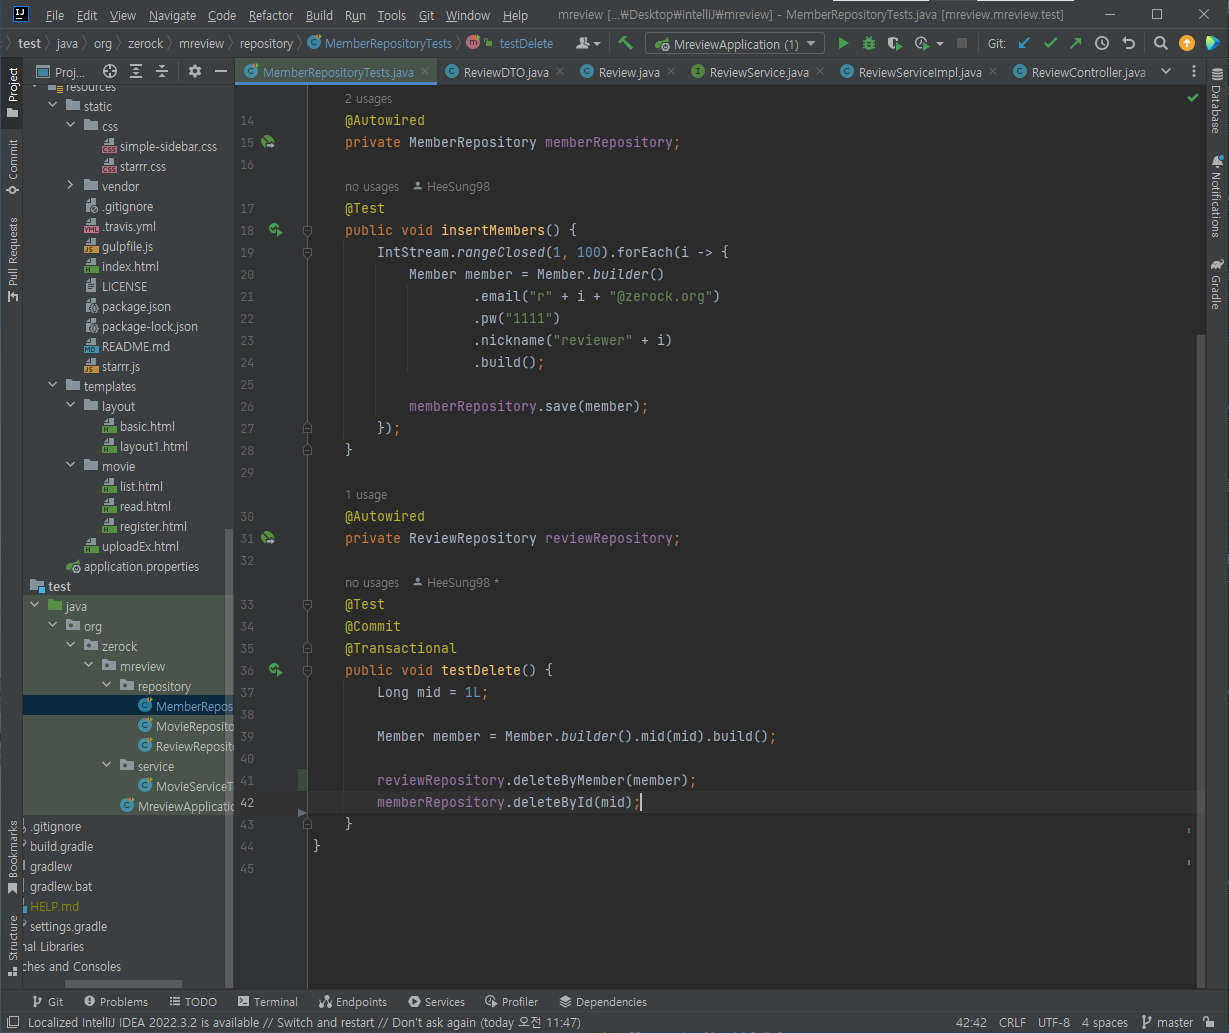
Task: Build the project with the hammer icon
Action: 626,44
